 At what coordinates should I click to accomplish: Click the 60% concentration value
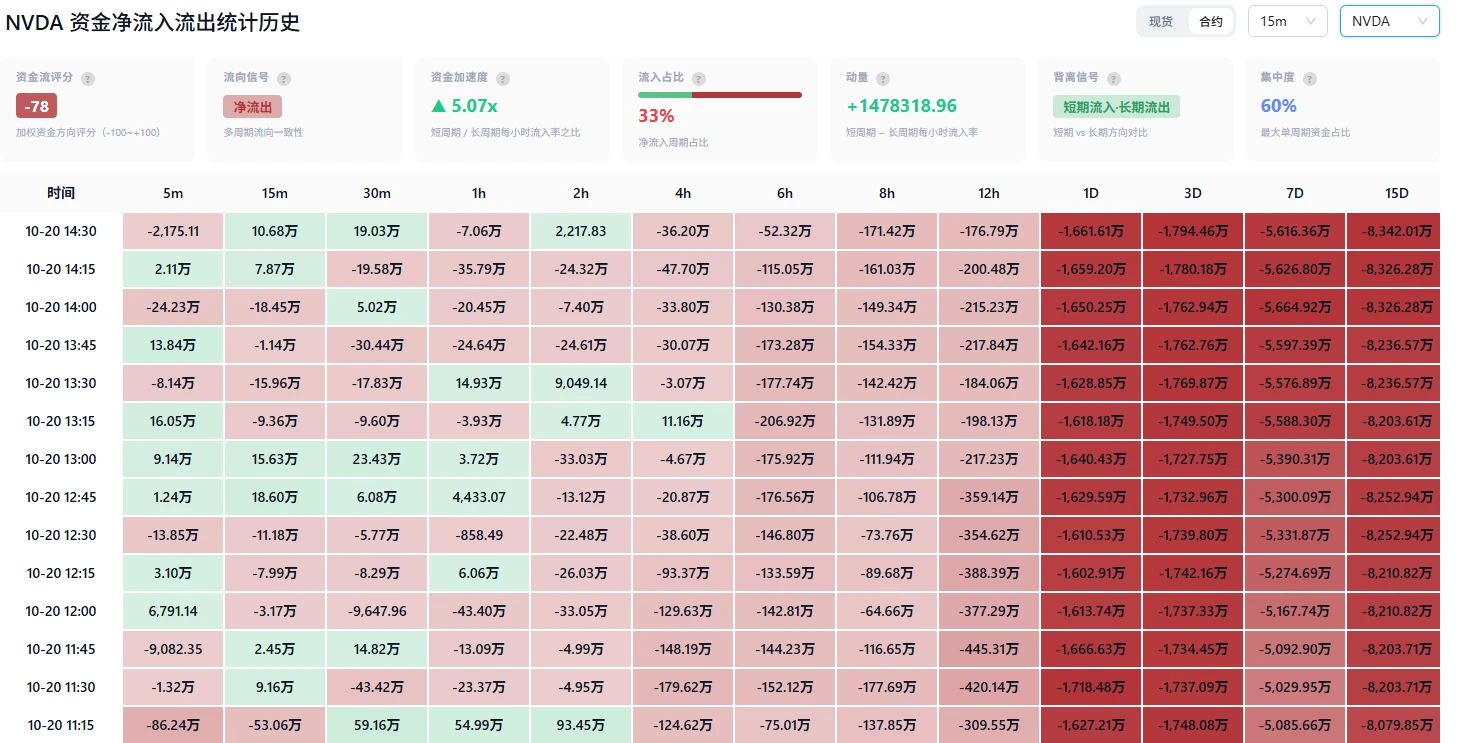pos(1279,106)
